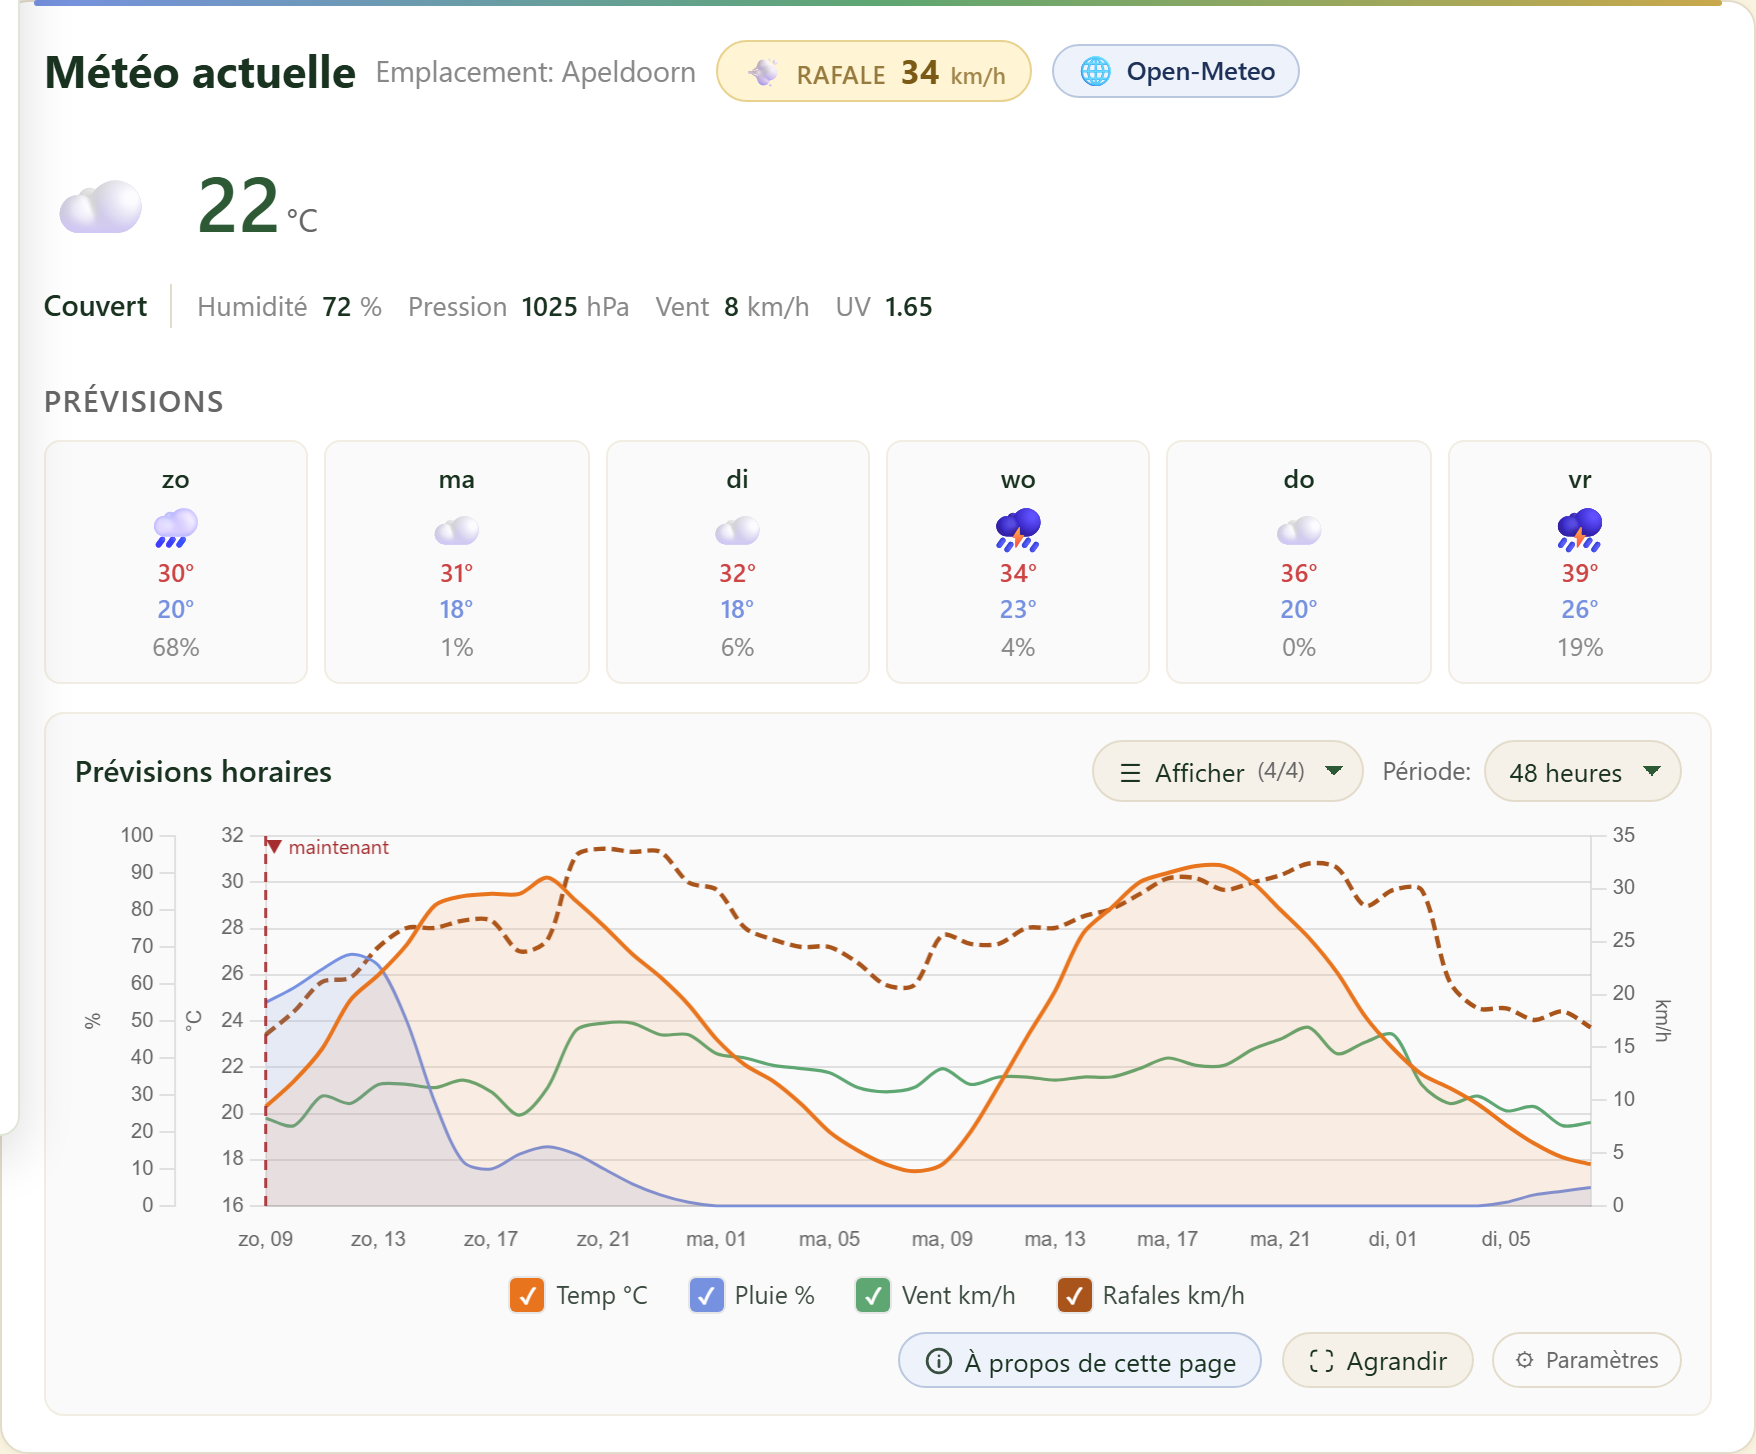
Task: Open the Open-Meteo source link
Action: [x=1176, y=71]
